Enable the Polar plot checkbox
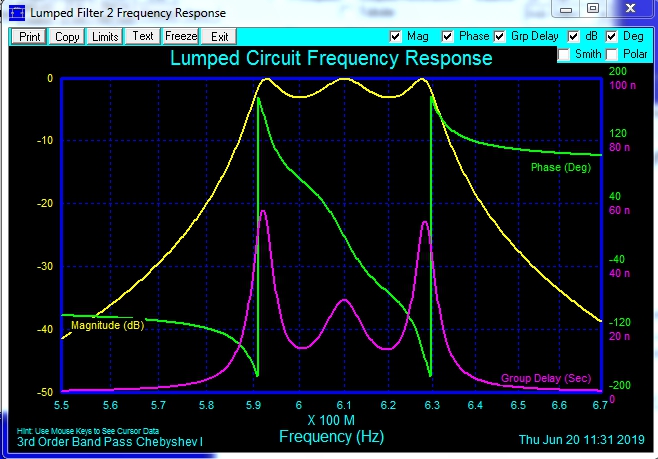The width and height of the screenshot is (658, 459). click(x=612, y=55)
